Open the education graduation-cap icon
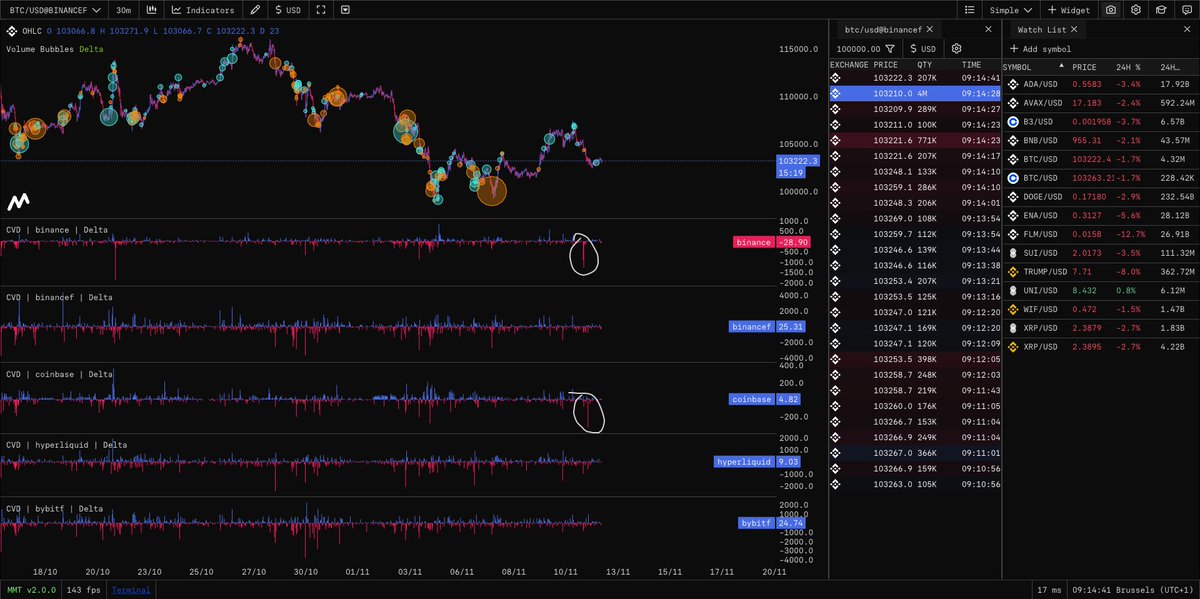The width and height of the screenshot is (1200, 599). 1160,9
